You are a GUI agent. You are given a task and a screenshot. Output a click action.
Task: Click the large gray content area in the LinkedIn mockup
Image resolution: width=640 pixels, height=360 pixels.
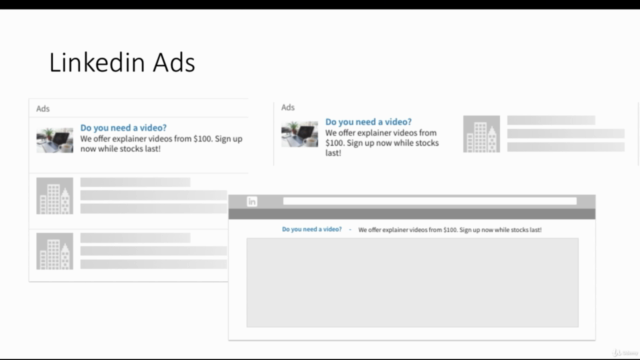(x=412, y=282)
